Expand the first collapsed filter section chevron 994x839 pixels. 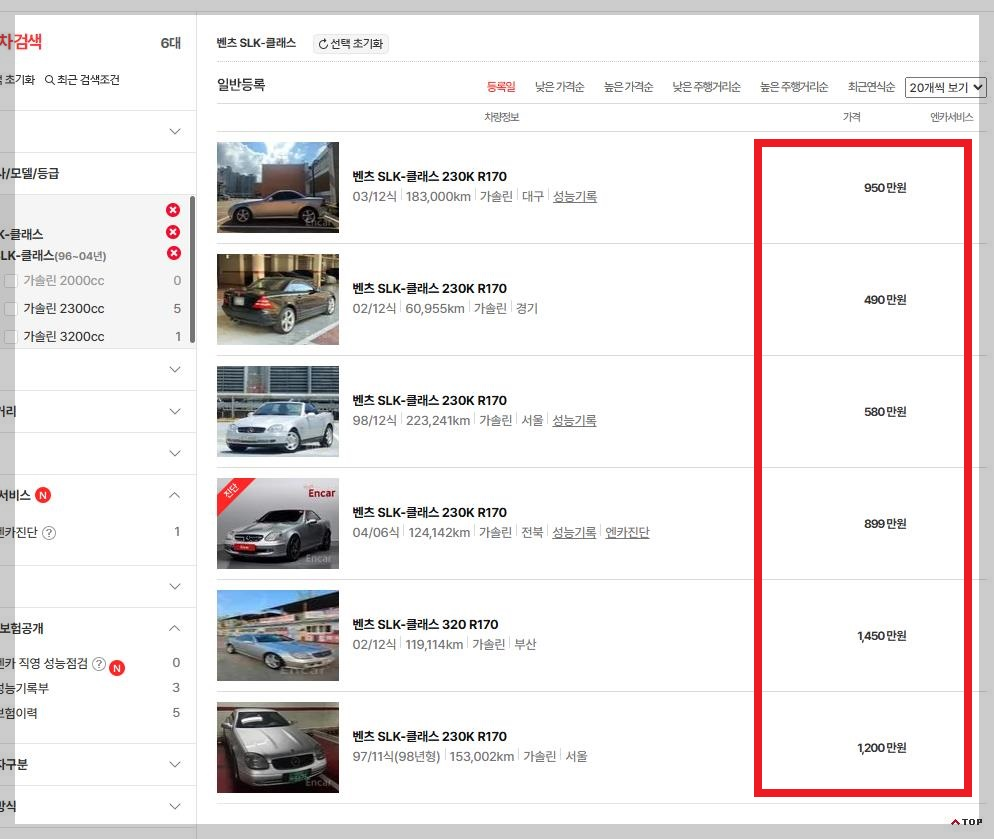[x=175, y=131]
